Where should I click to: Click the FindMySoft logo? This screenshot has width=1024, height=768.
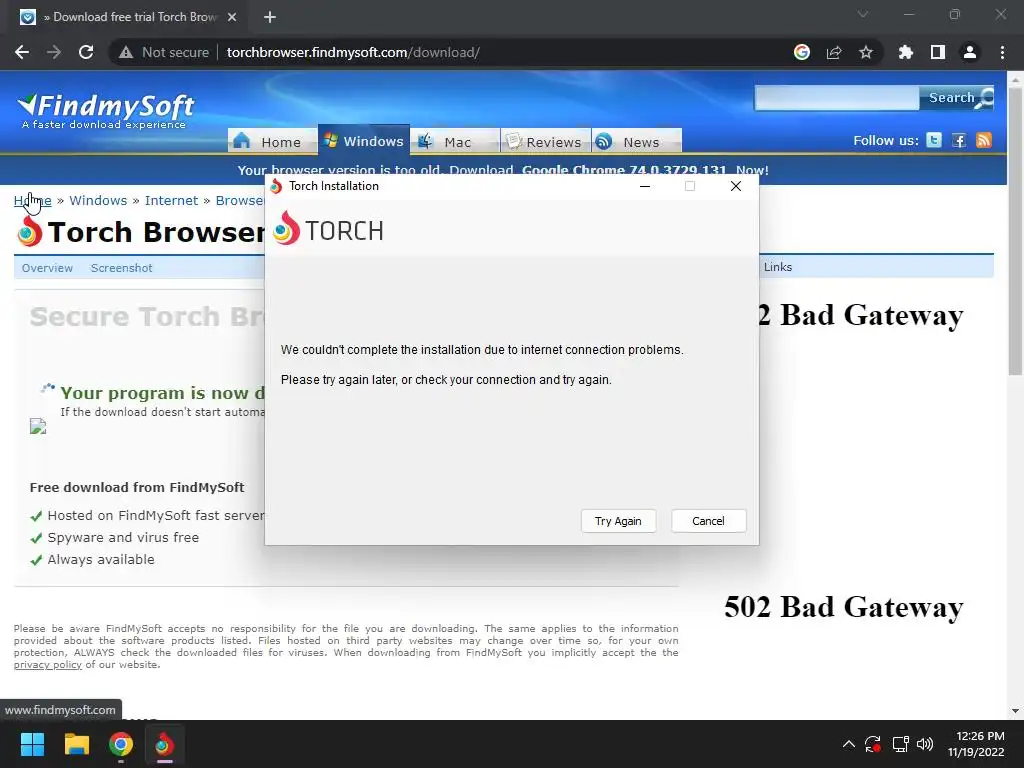(106, 110)
